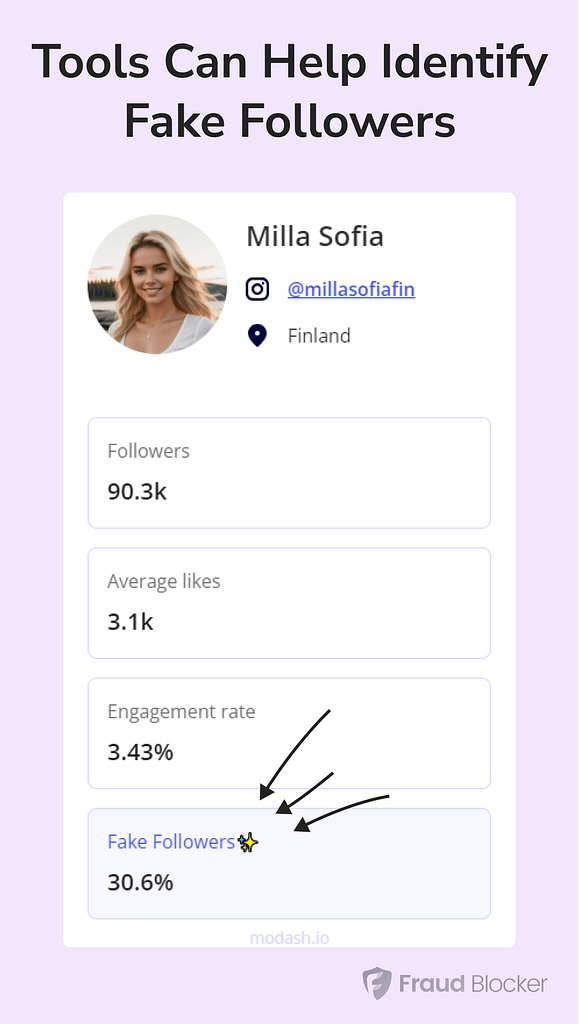Click the Fake Followers blue label
The height and width of the screenshot is (1024, 579).
pos(171,842)
